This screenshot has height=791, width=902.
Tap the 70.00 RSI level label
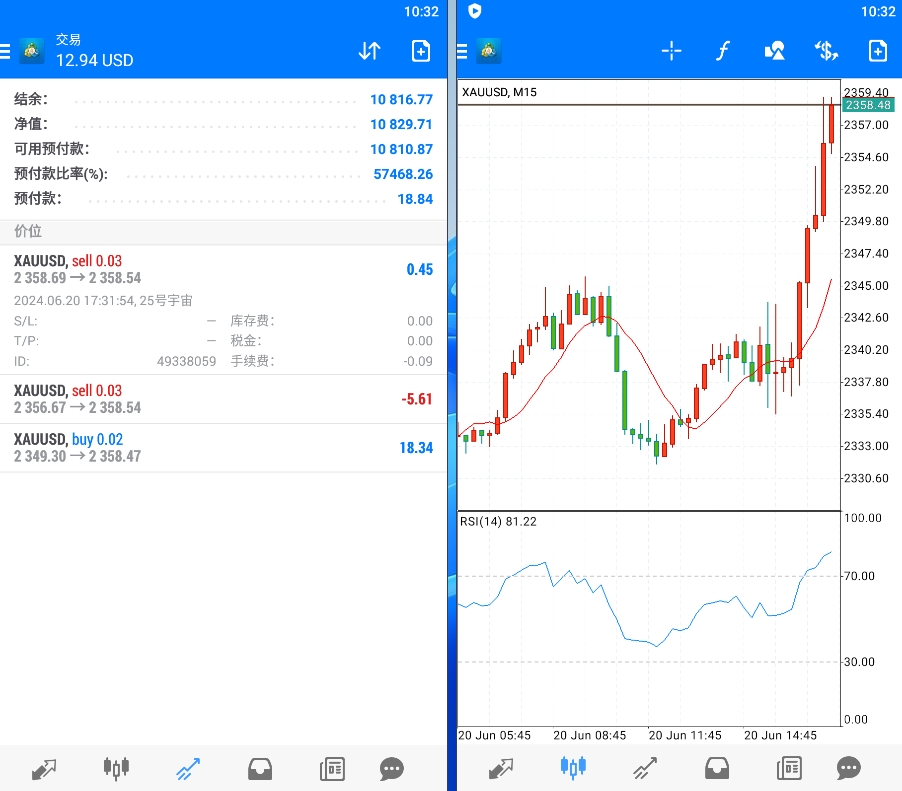point(859,576)
